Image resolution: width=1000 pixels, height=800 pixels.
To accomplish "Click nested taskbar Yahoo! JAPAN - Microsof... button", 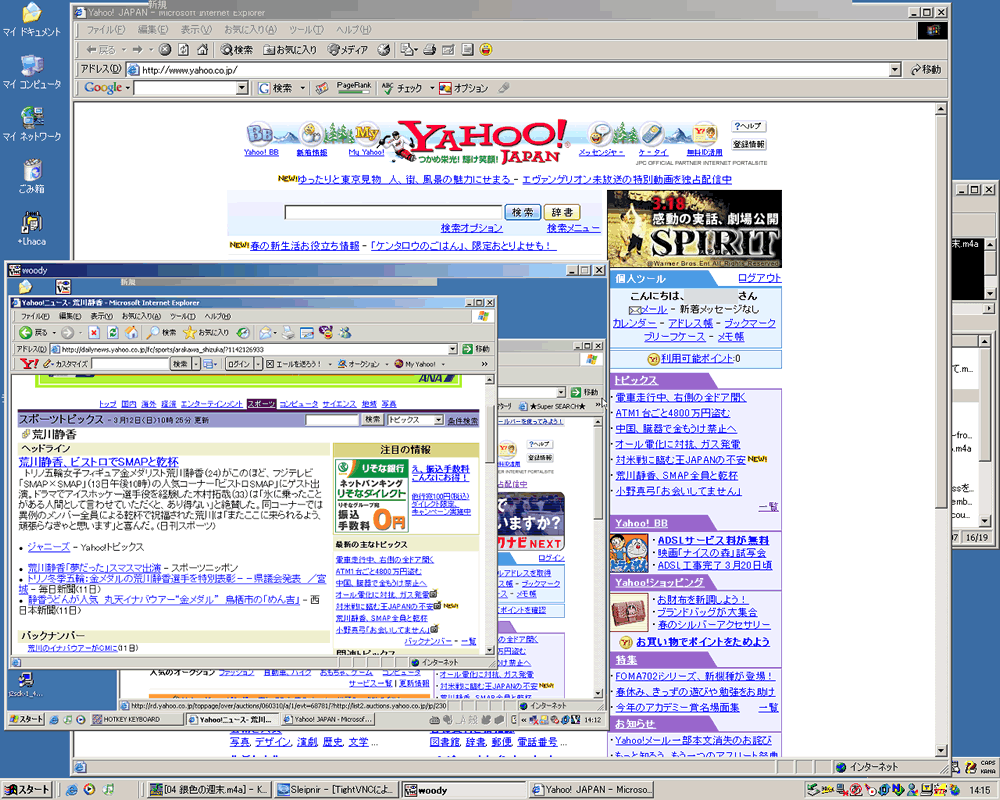I will pyautogui.click(x=327, y=719).
